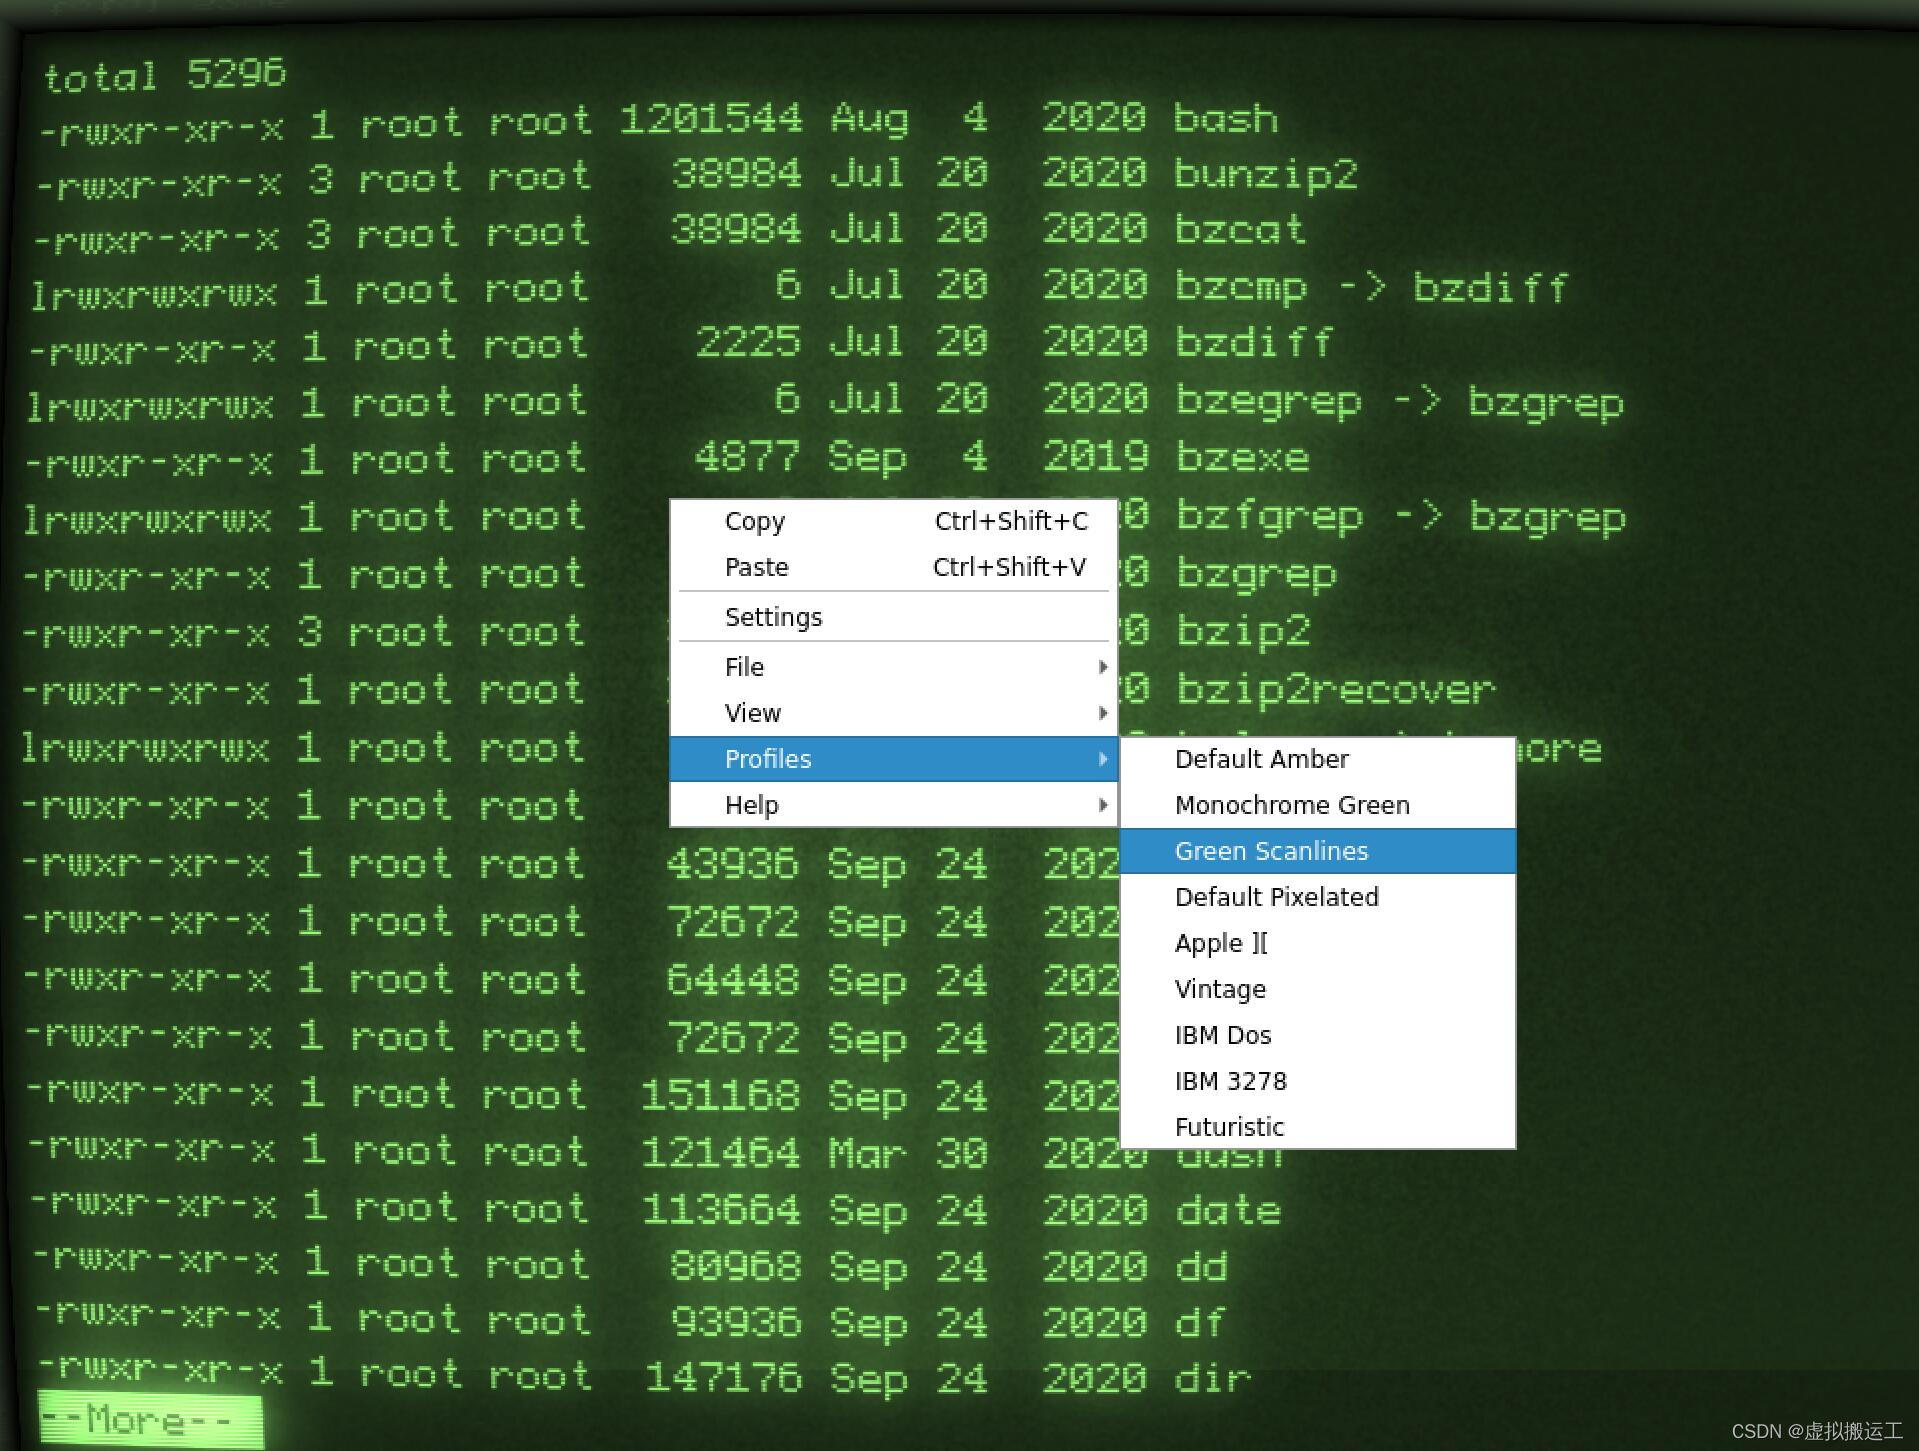Click the file size 147176

[x=723, y=1377]
